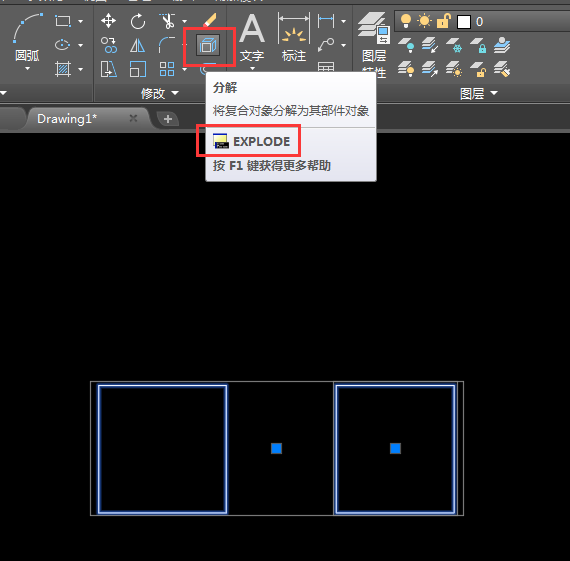Click grip inside the right rectangle

tap(395, 448)
